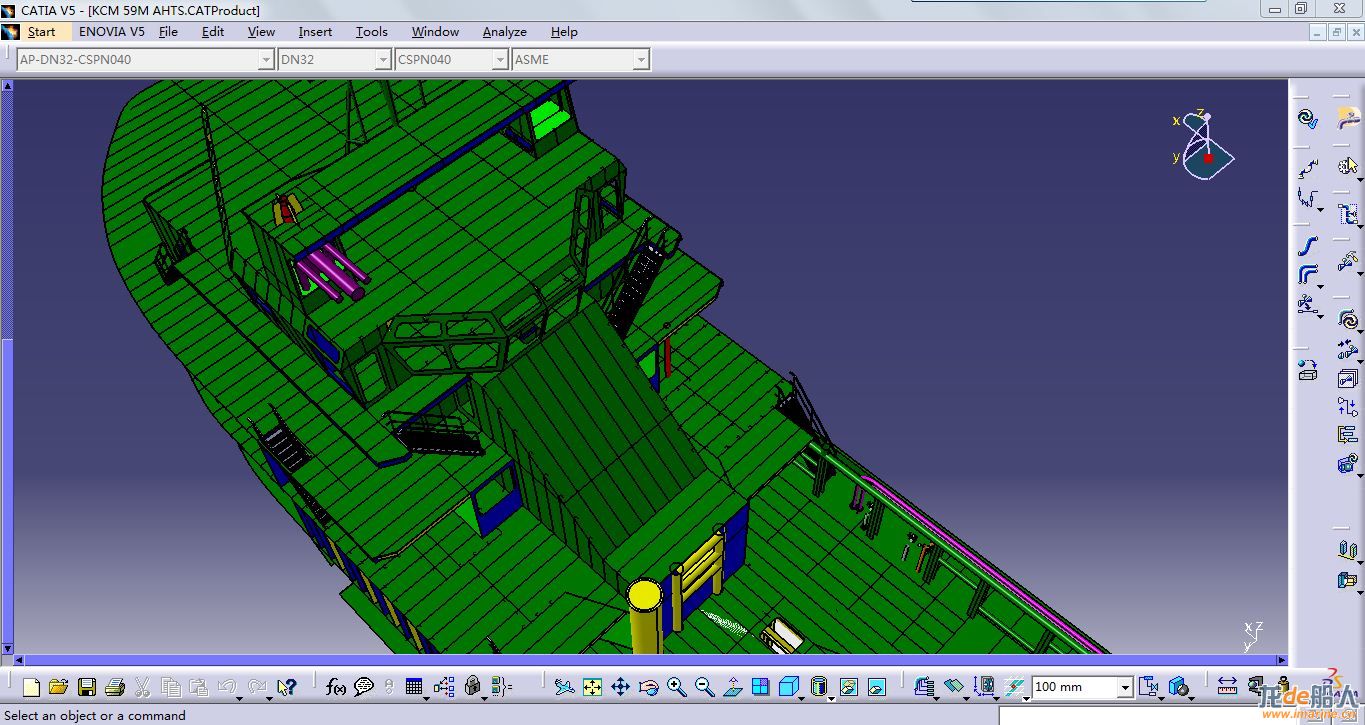Open the Design Table icon
Viewport: 1365px width, 725px height.
(415, 687)
